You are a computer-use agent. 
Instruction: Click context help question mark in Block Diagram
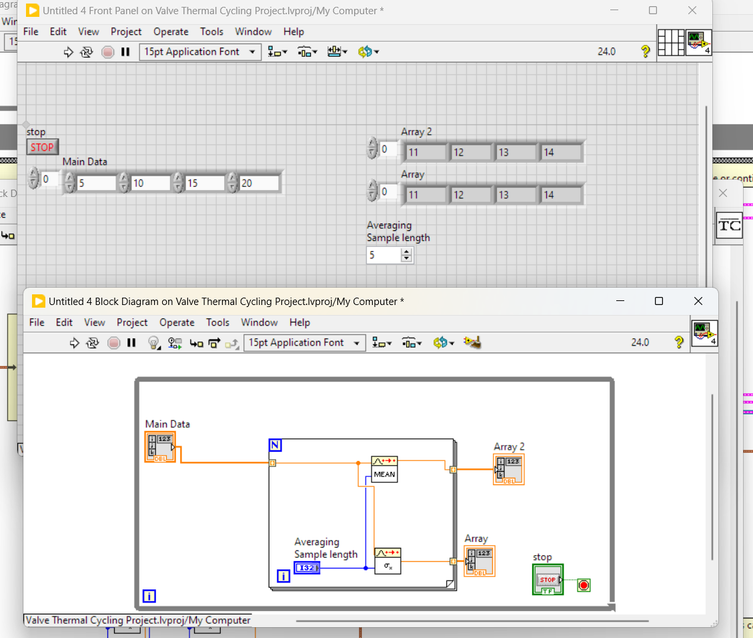pyautogui.click(x=679, y=342)
